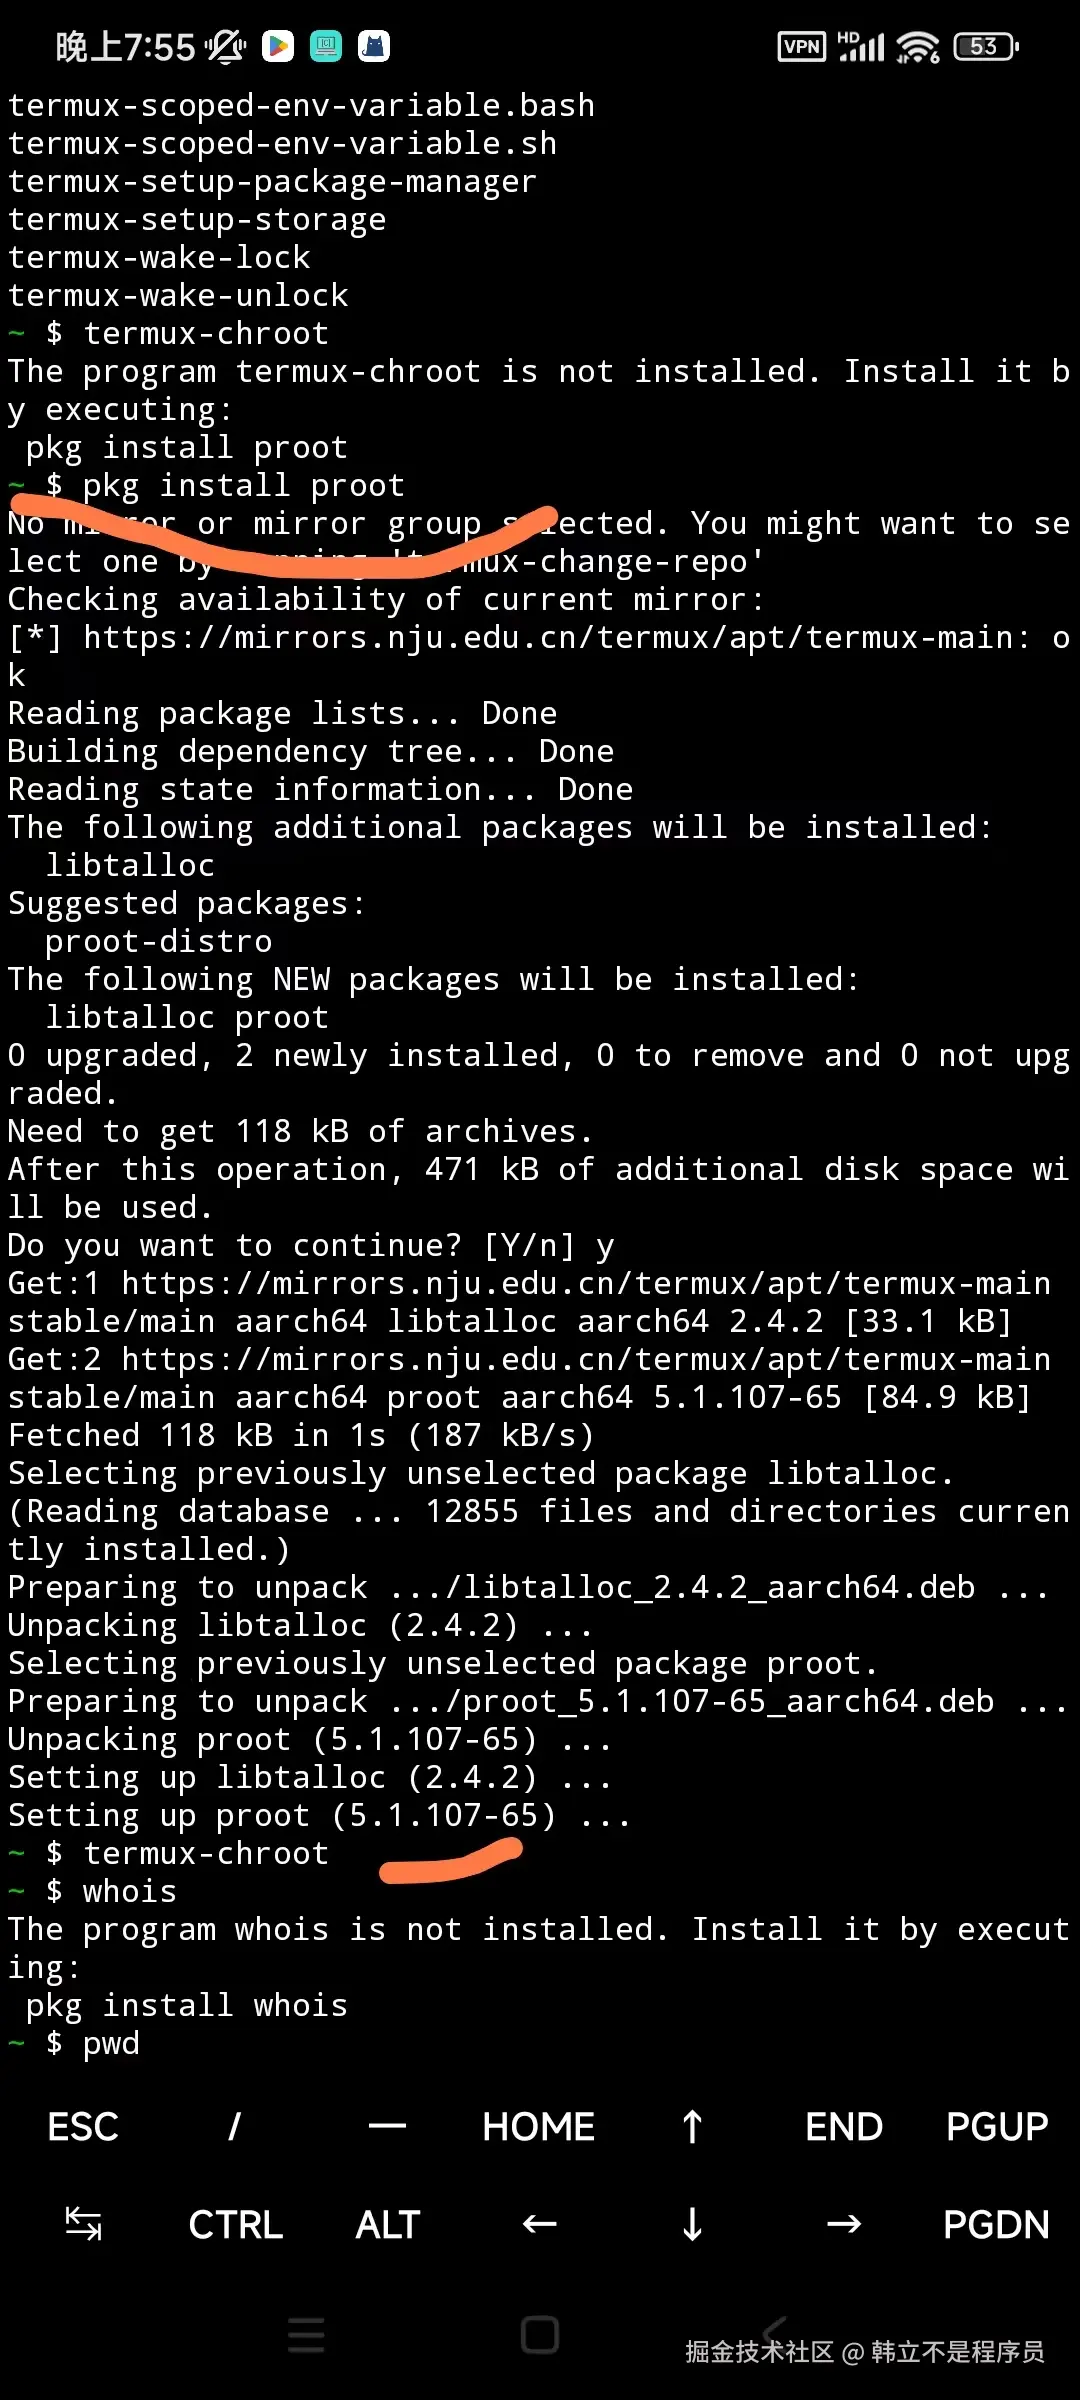
Task: Tap the Android home navigation button
Action: (x=540, y=2335)
